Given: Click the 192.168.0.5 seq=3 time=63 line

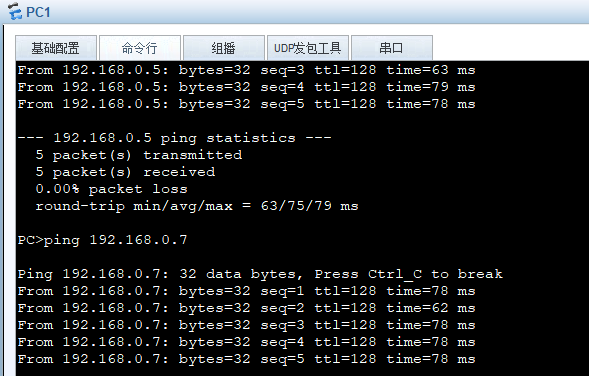Looking at the screenshot, I should (246, 70).
